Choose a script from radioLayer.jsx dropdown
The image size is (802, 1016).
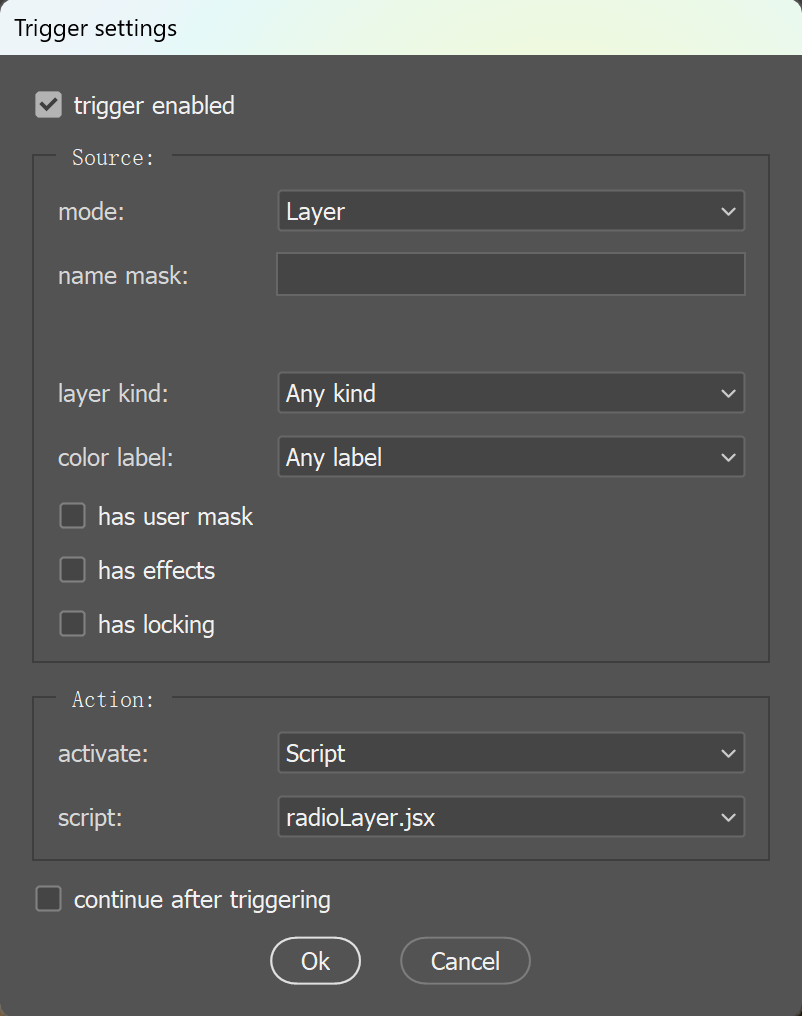pos(511,816)
